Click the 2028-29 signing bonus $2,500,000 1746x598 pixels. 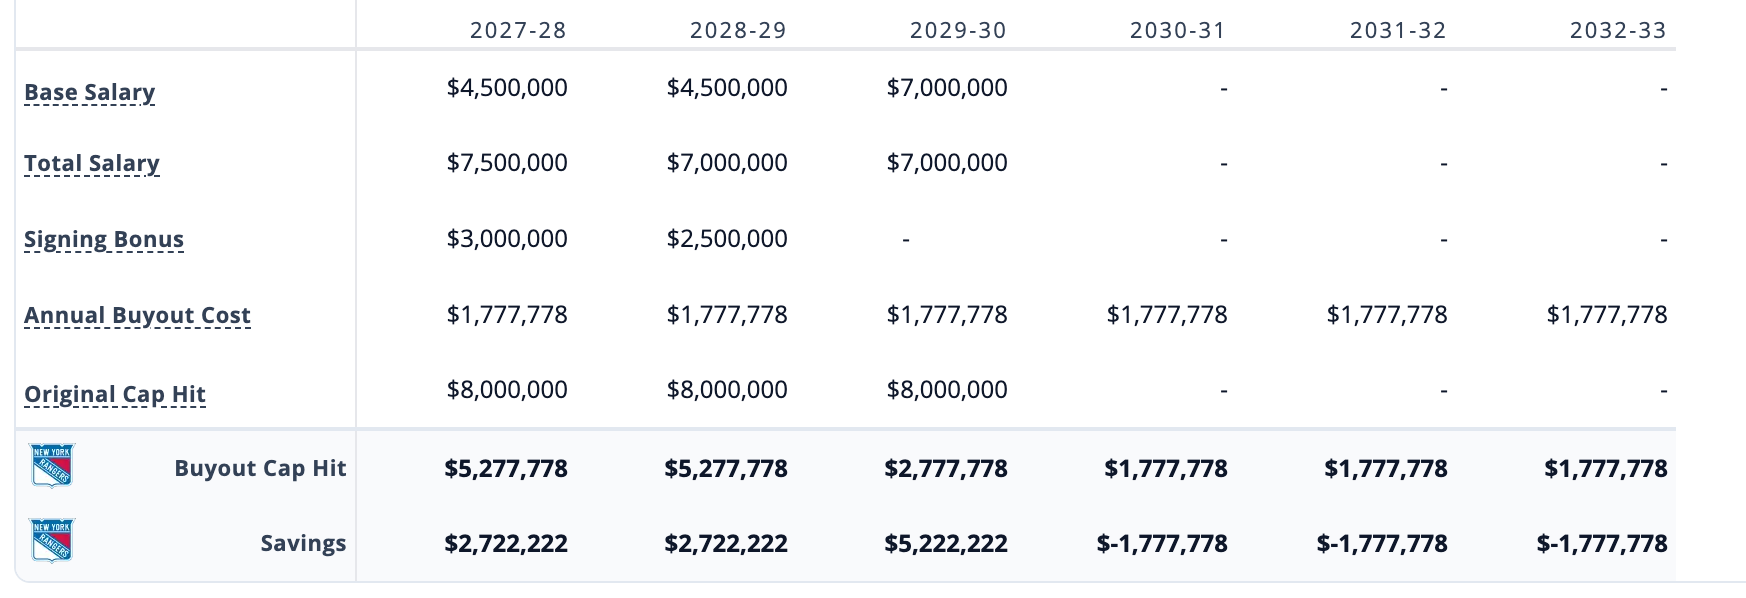[x=727, y=239]
